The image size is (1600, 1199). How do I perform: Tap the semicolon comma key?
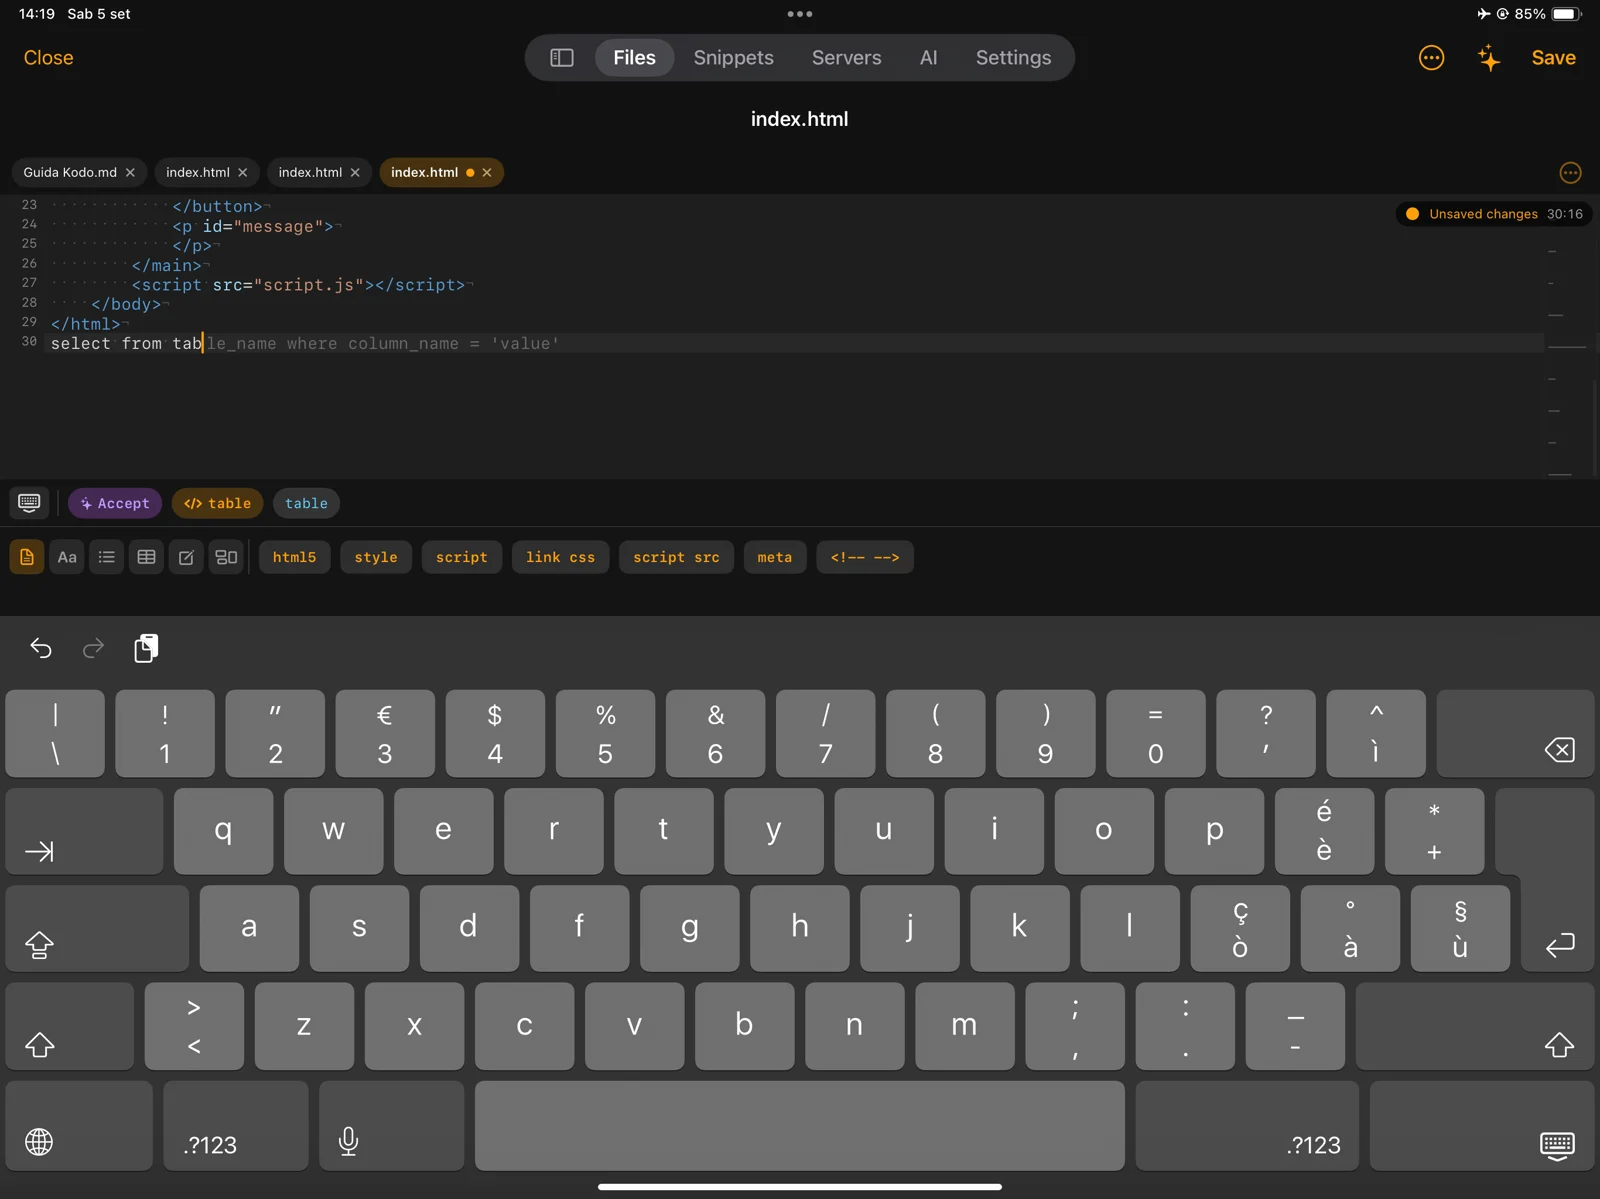(1075, 1026)
